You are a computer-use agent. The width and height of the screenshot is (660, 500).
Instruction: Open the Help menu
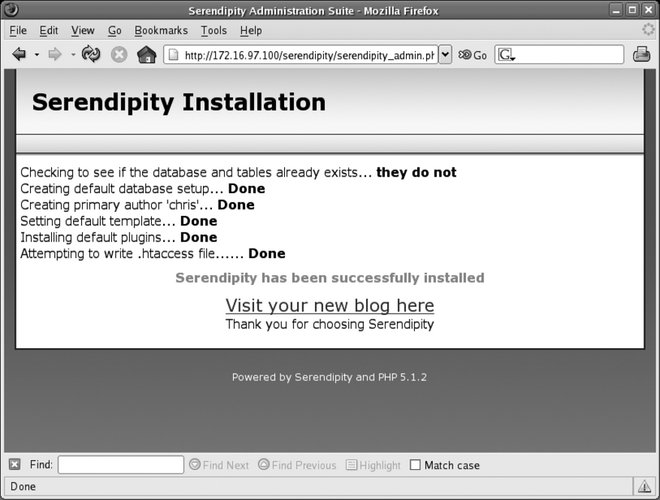(x=251, y=31)
